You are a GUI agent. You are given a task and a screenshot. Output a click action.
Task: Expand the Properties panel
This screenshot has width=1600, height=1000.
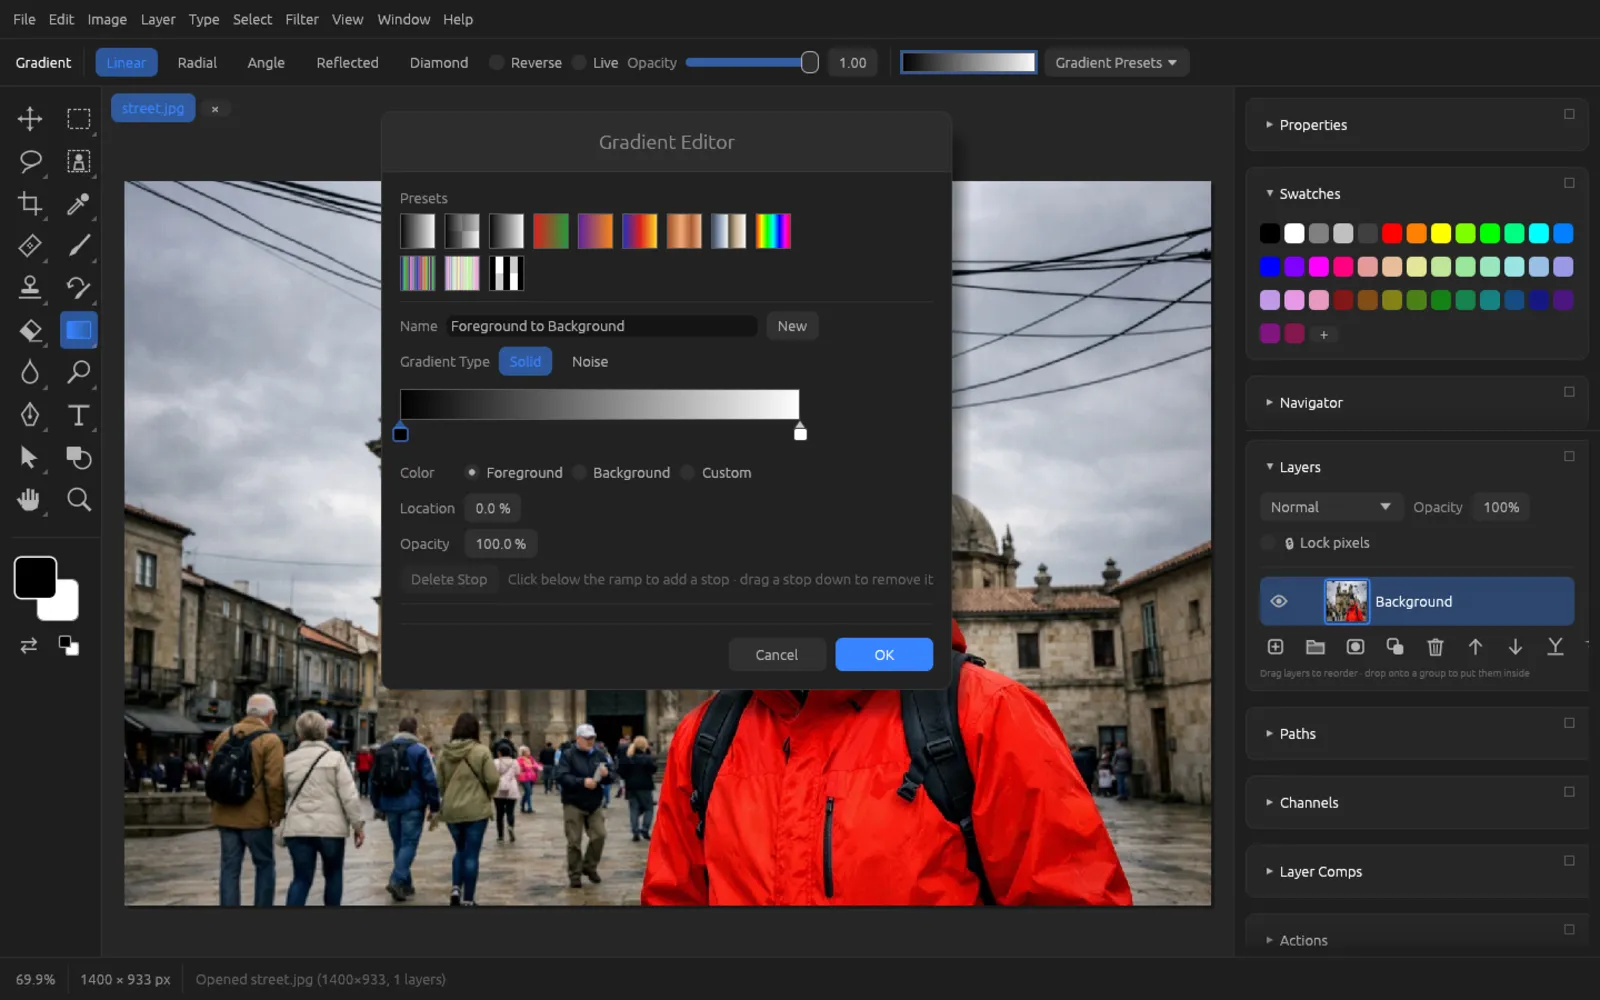click(1313, 125)
